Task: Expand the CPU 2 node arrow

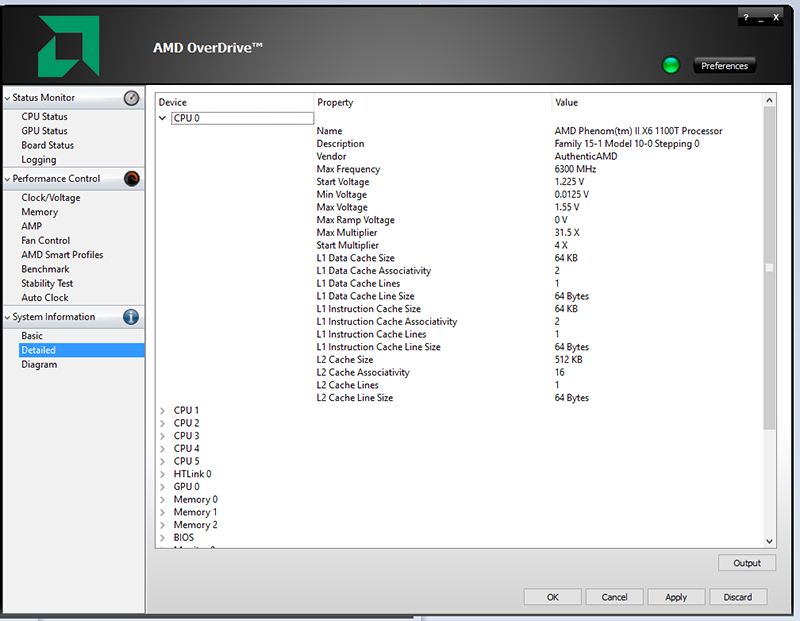Action: (x=163, y=424)
